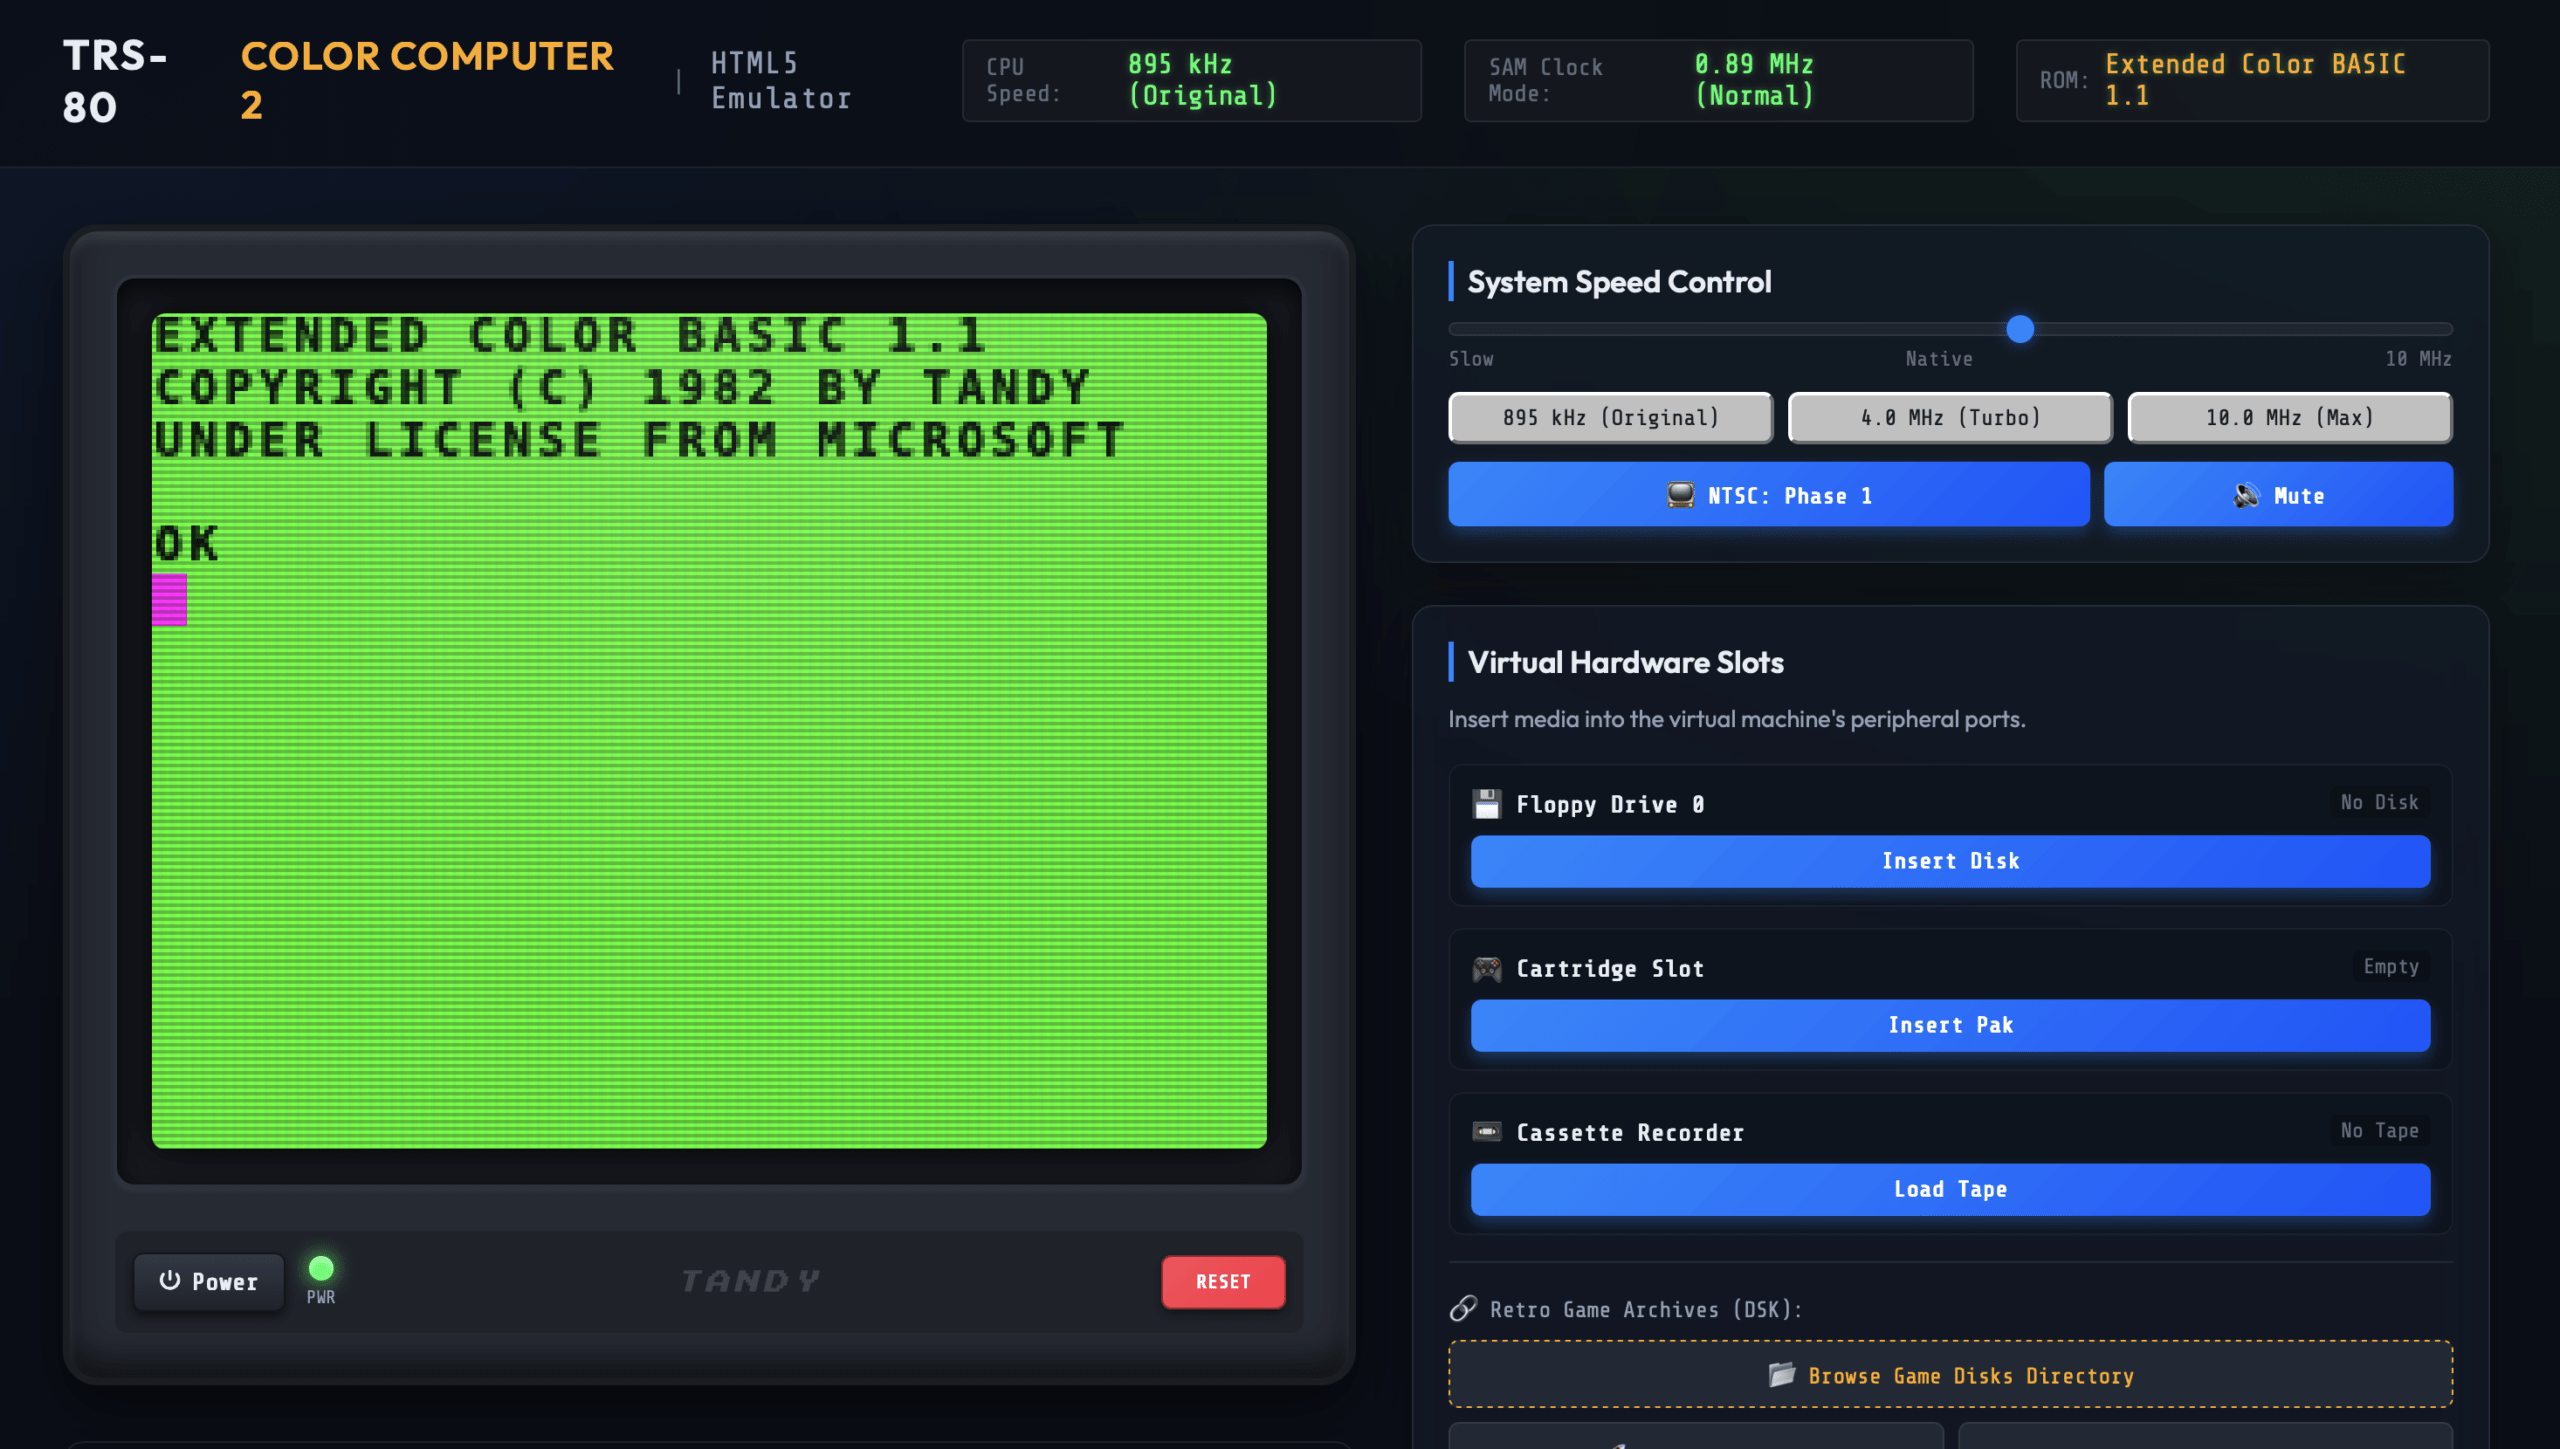This screenshot has height=1449, width=2560.
Task: Click the 'Insert media into the virtual machine's' description
Action: 1737,719
